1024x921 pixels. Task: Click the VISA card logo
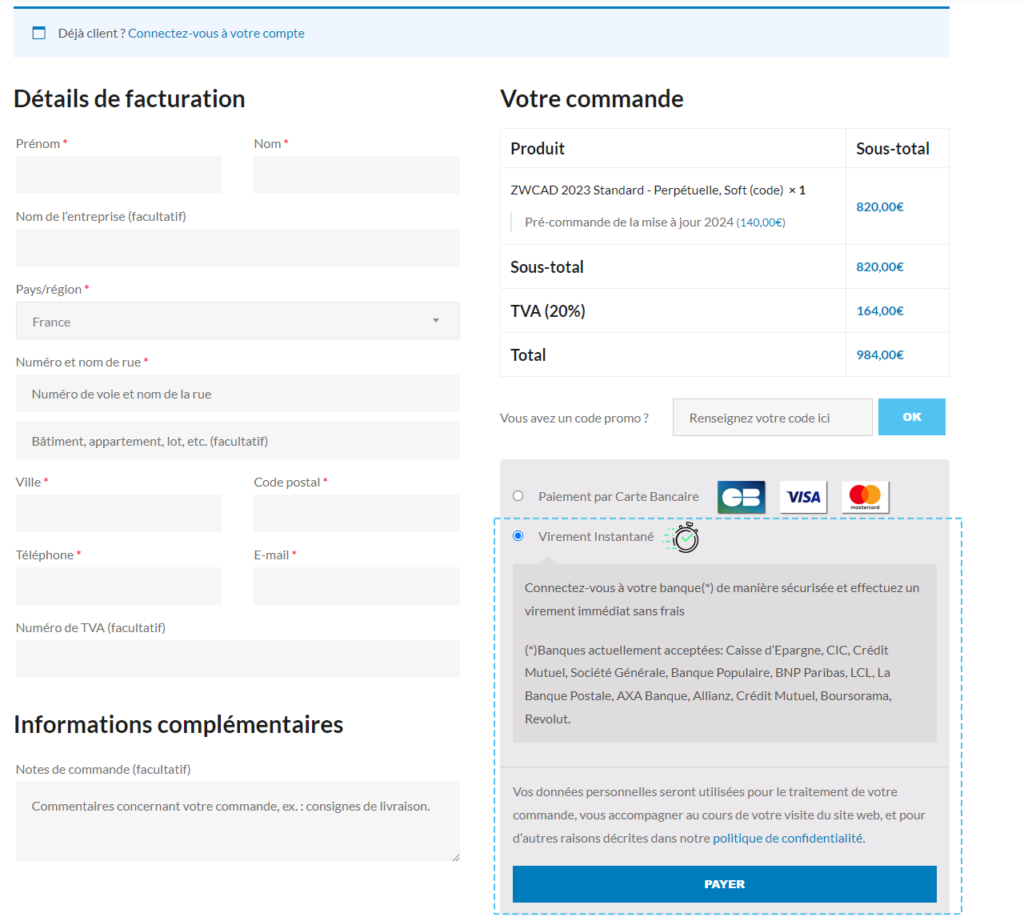(803, 497)
